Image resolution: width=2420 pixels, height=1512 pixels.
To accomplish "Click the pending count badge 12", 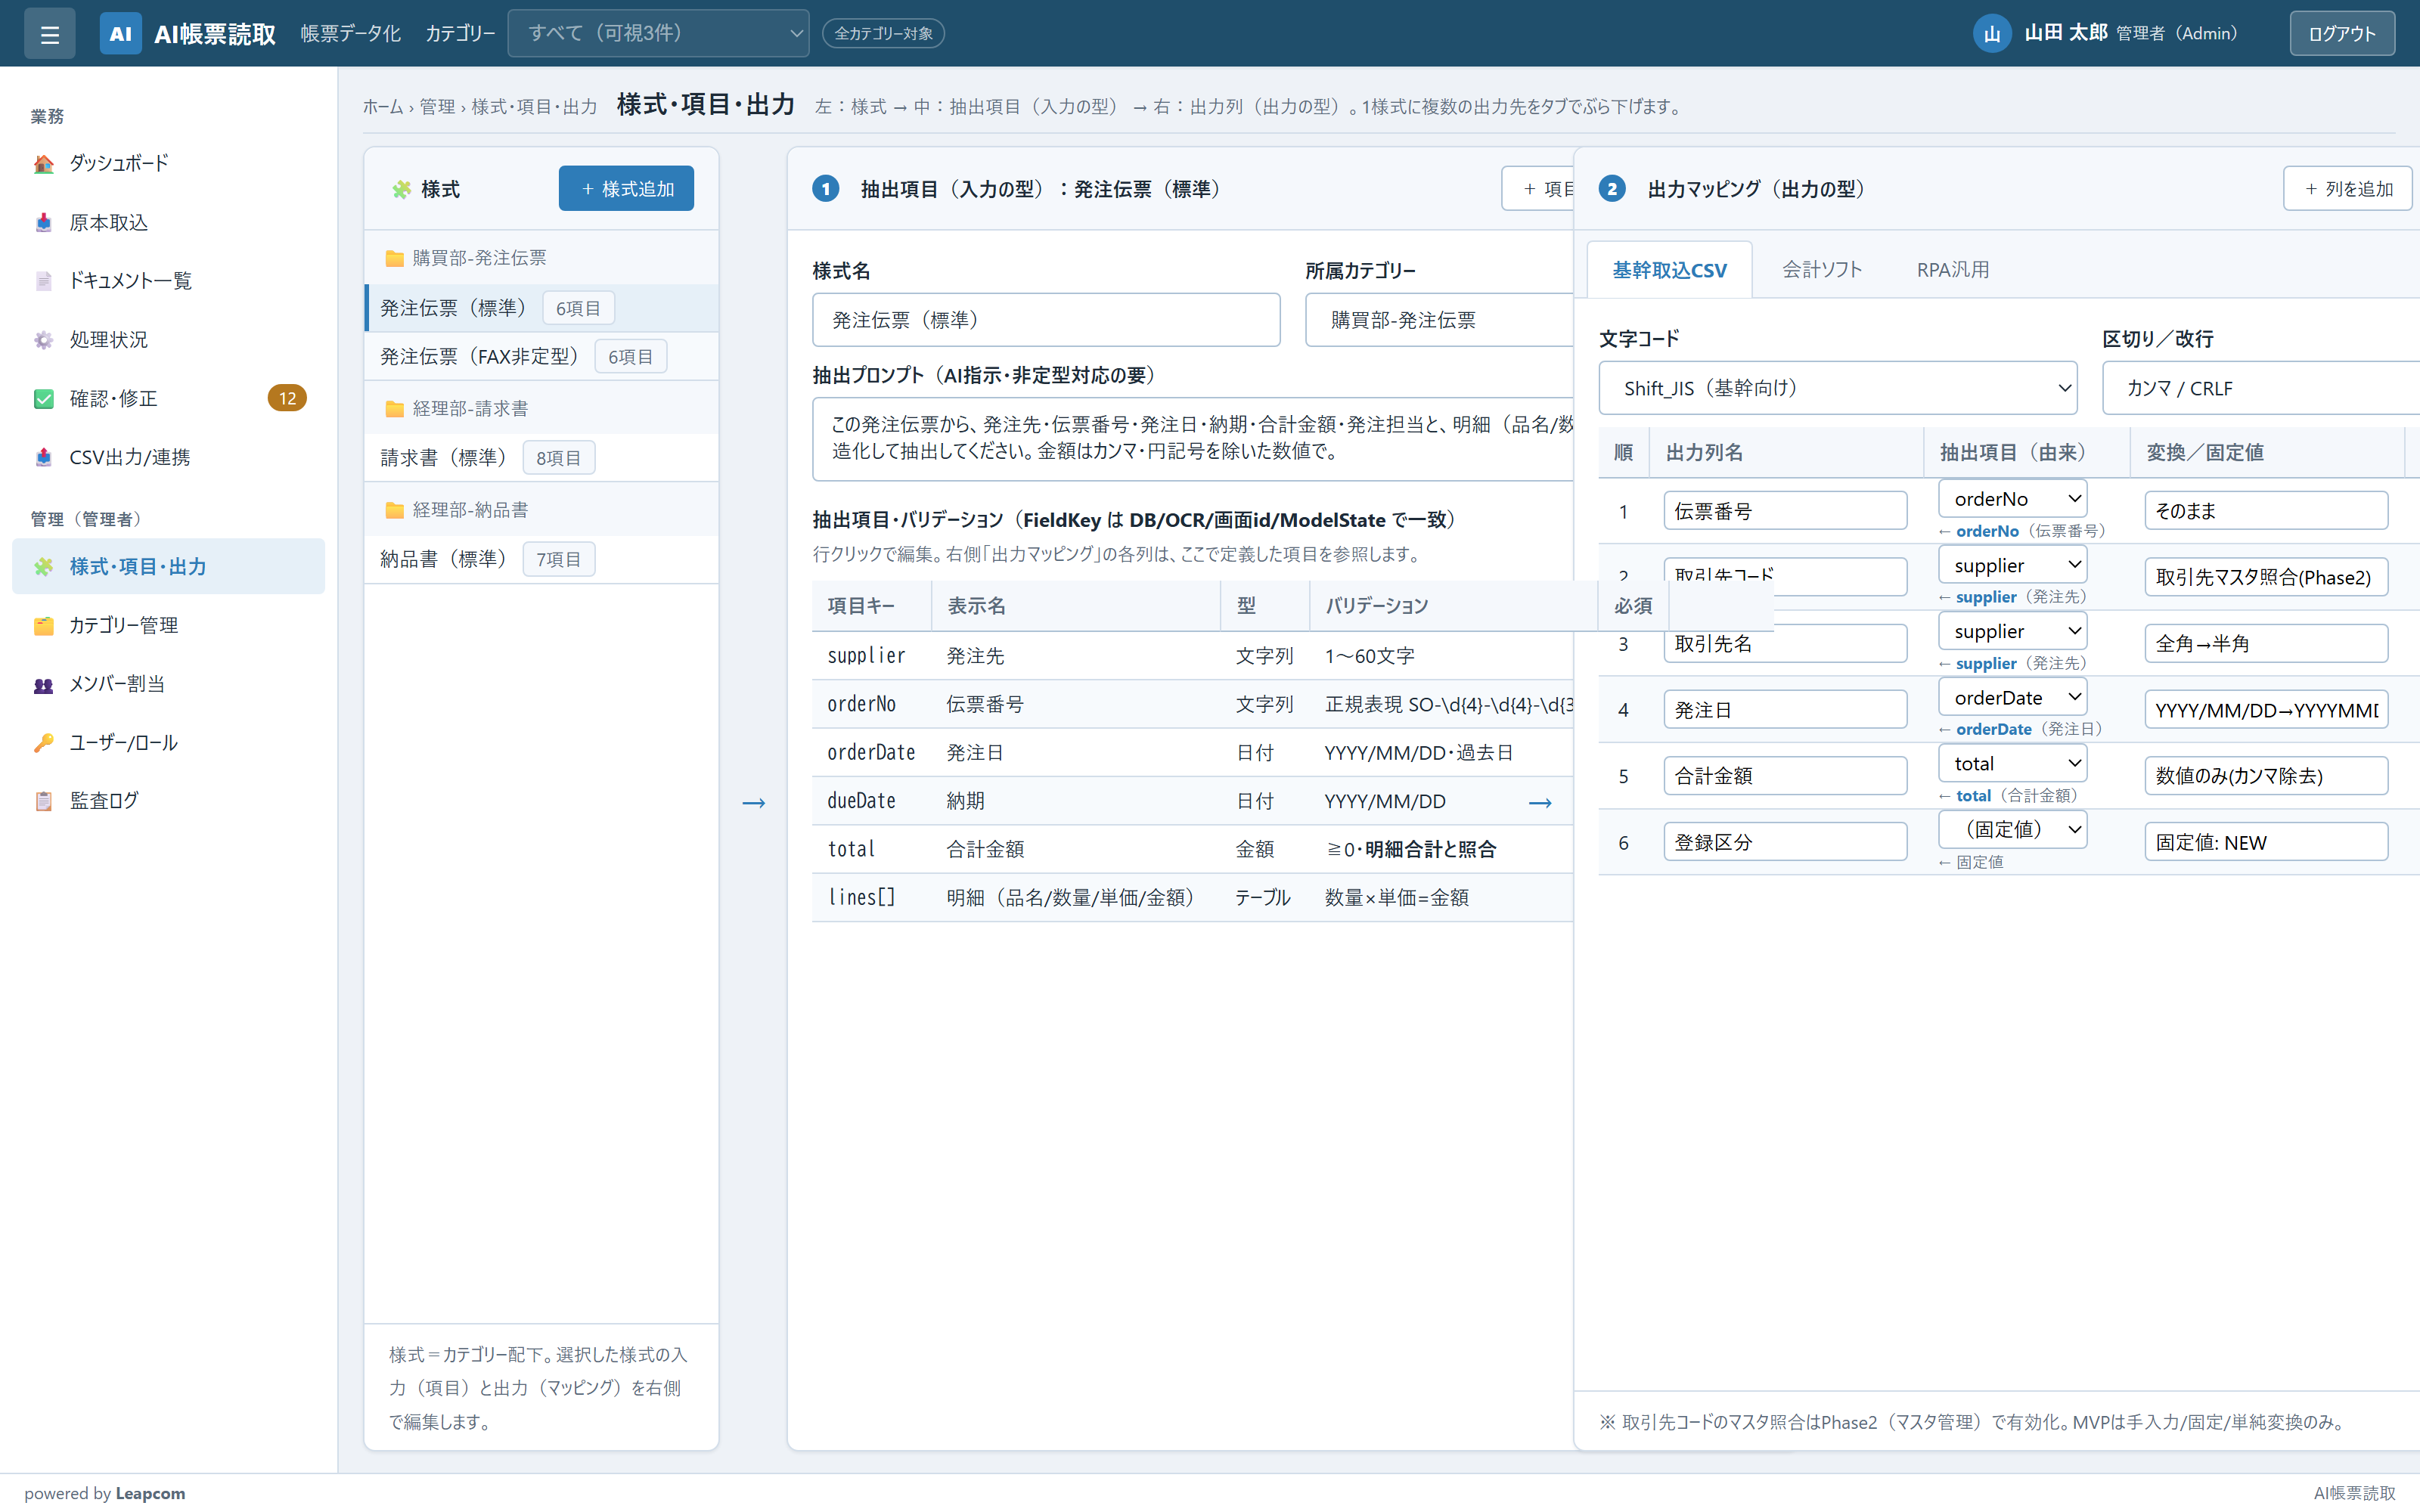I will [287, 398].
